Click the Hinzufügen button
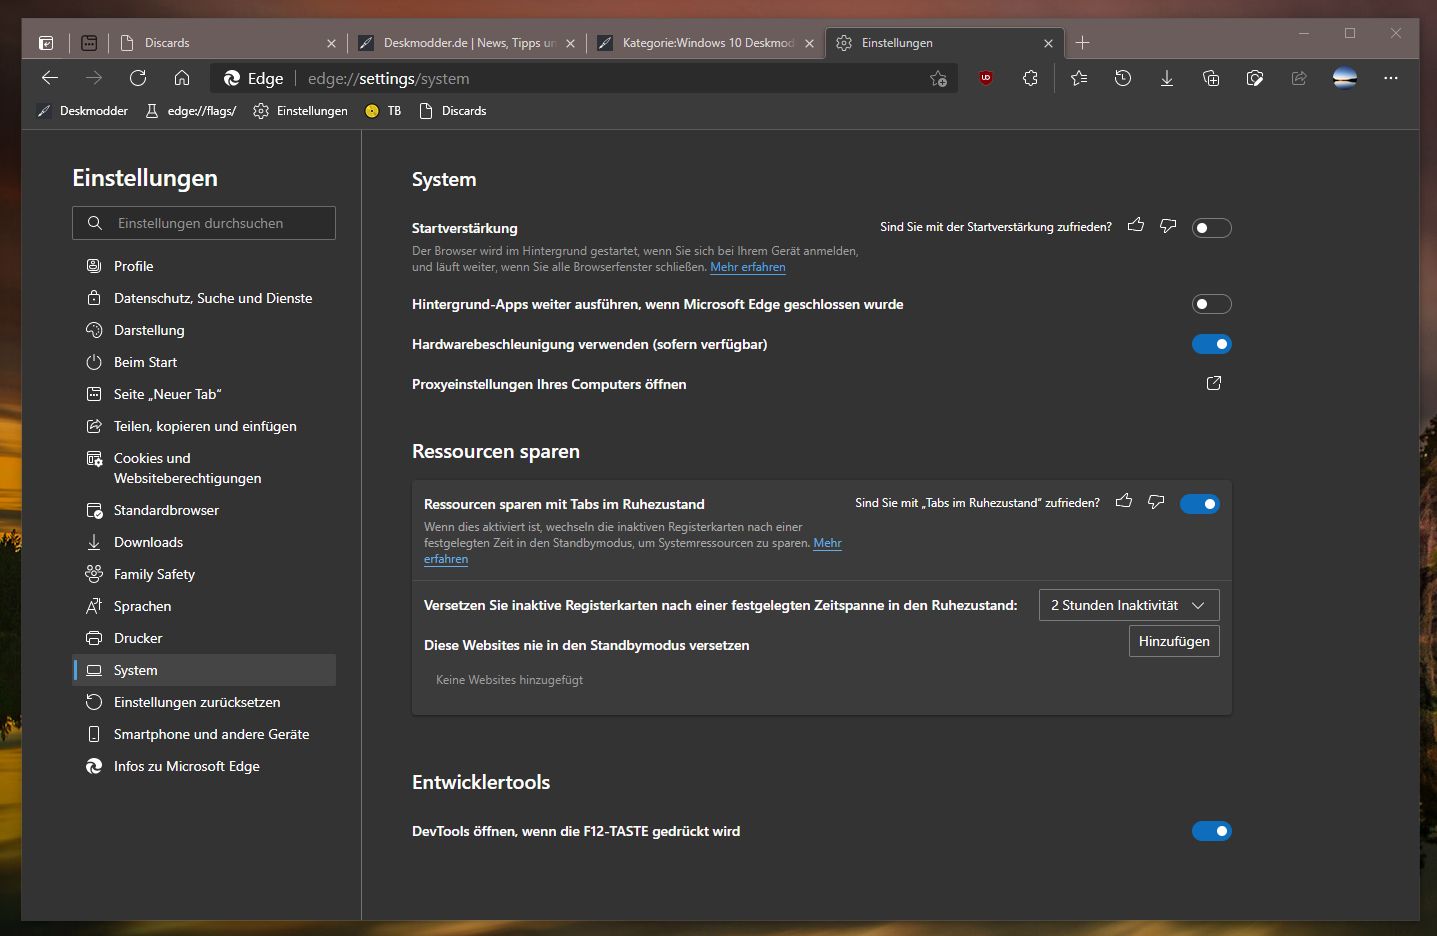Image resolution: width=1437 pixels, height=936 pixels. pos(1173,641)
